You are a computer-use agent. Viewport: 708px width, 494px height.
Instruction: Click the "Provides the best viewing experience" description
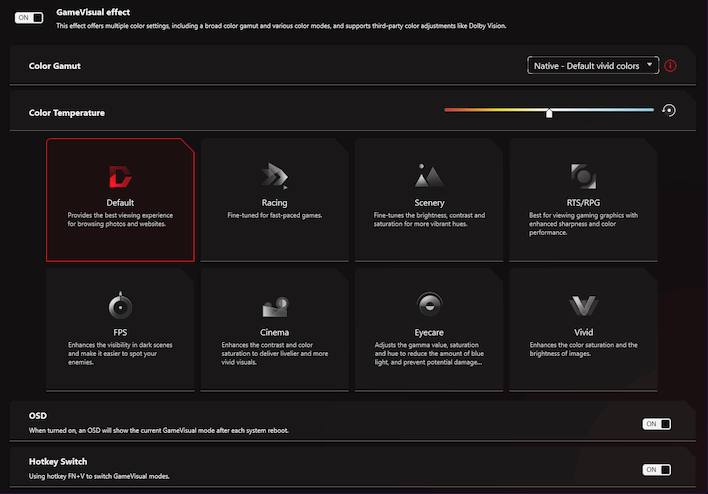click(x=120, y=219)
